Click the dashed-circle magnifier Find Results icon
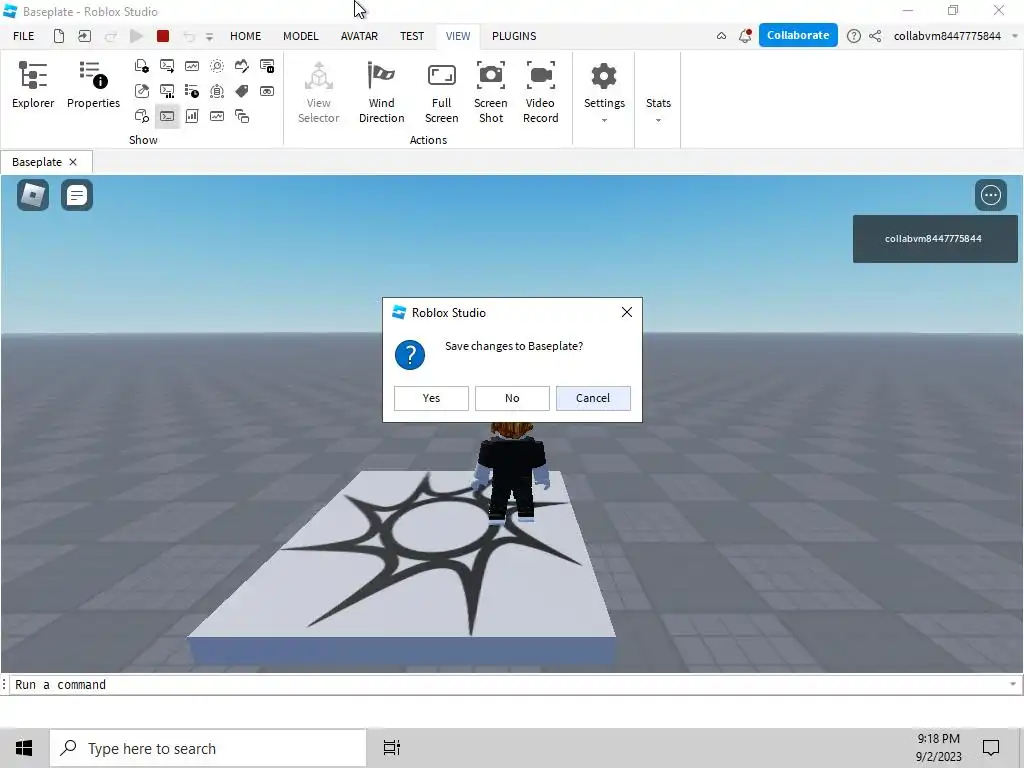Viewport: 1024px width, 768px height. point(217,66)
